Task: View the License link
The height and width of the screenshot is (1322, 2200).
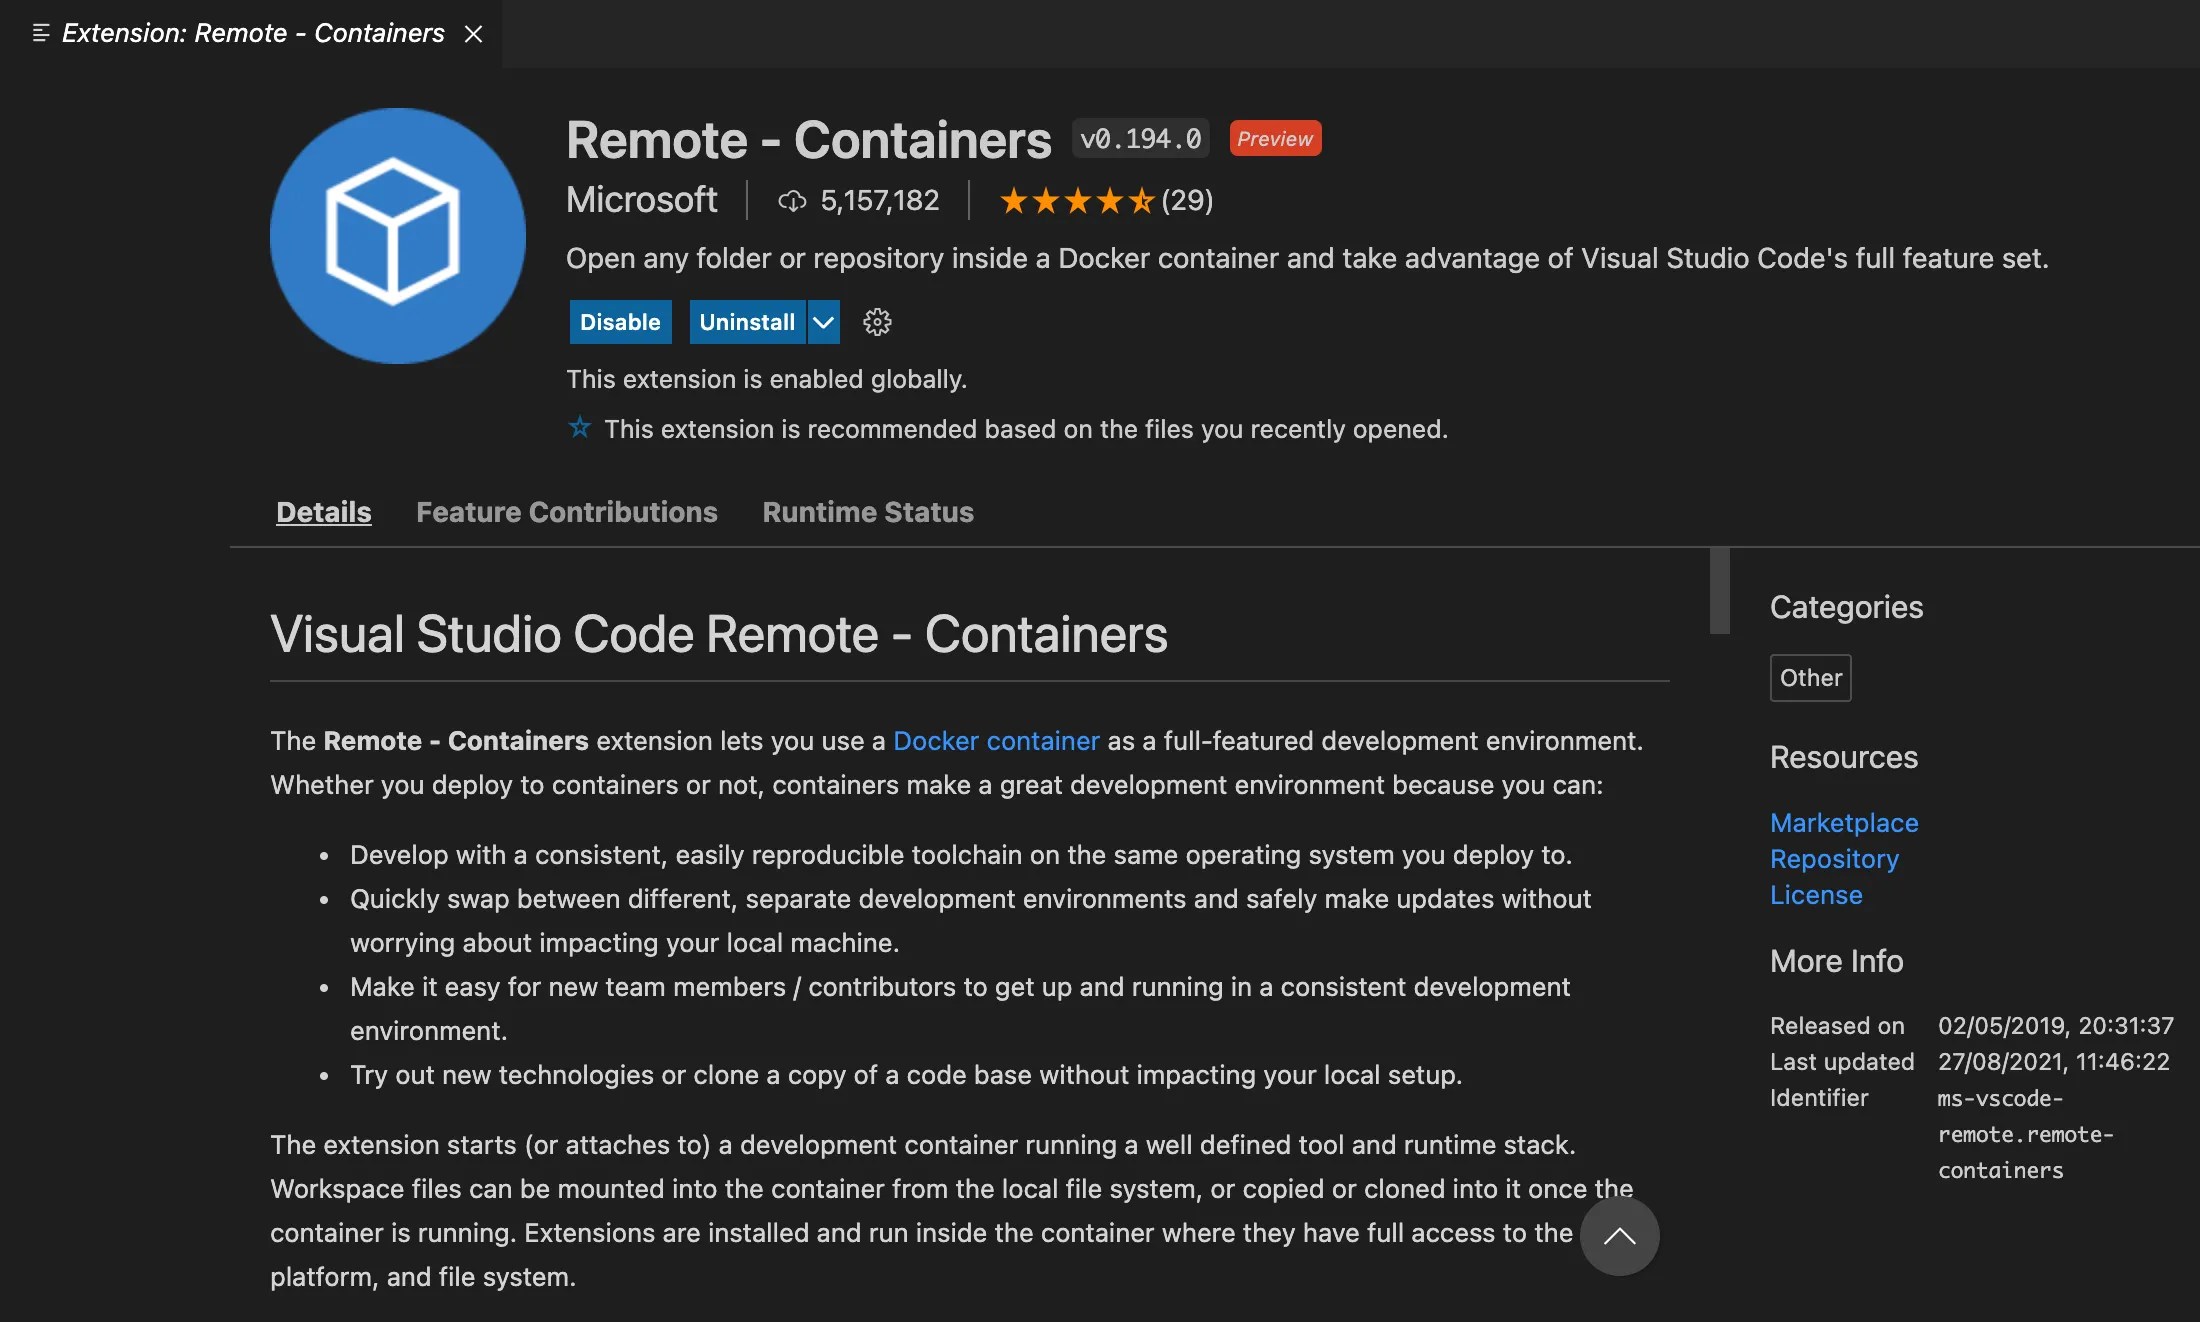Action: 1816,895
